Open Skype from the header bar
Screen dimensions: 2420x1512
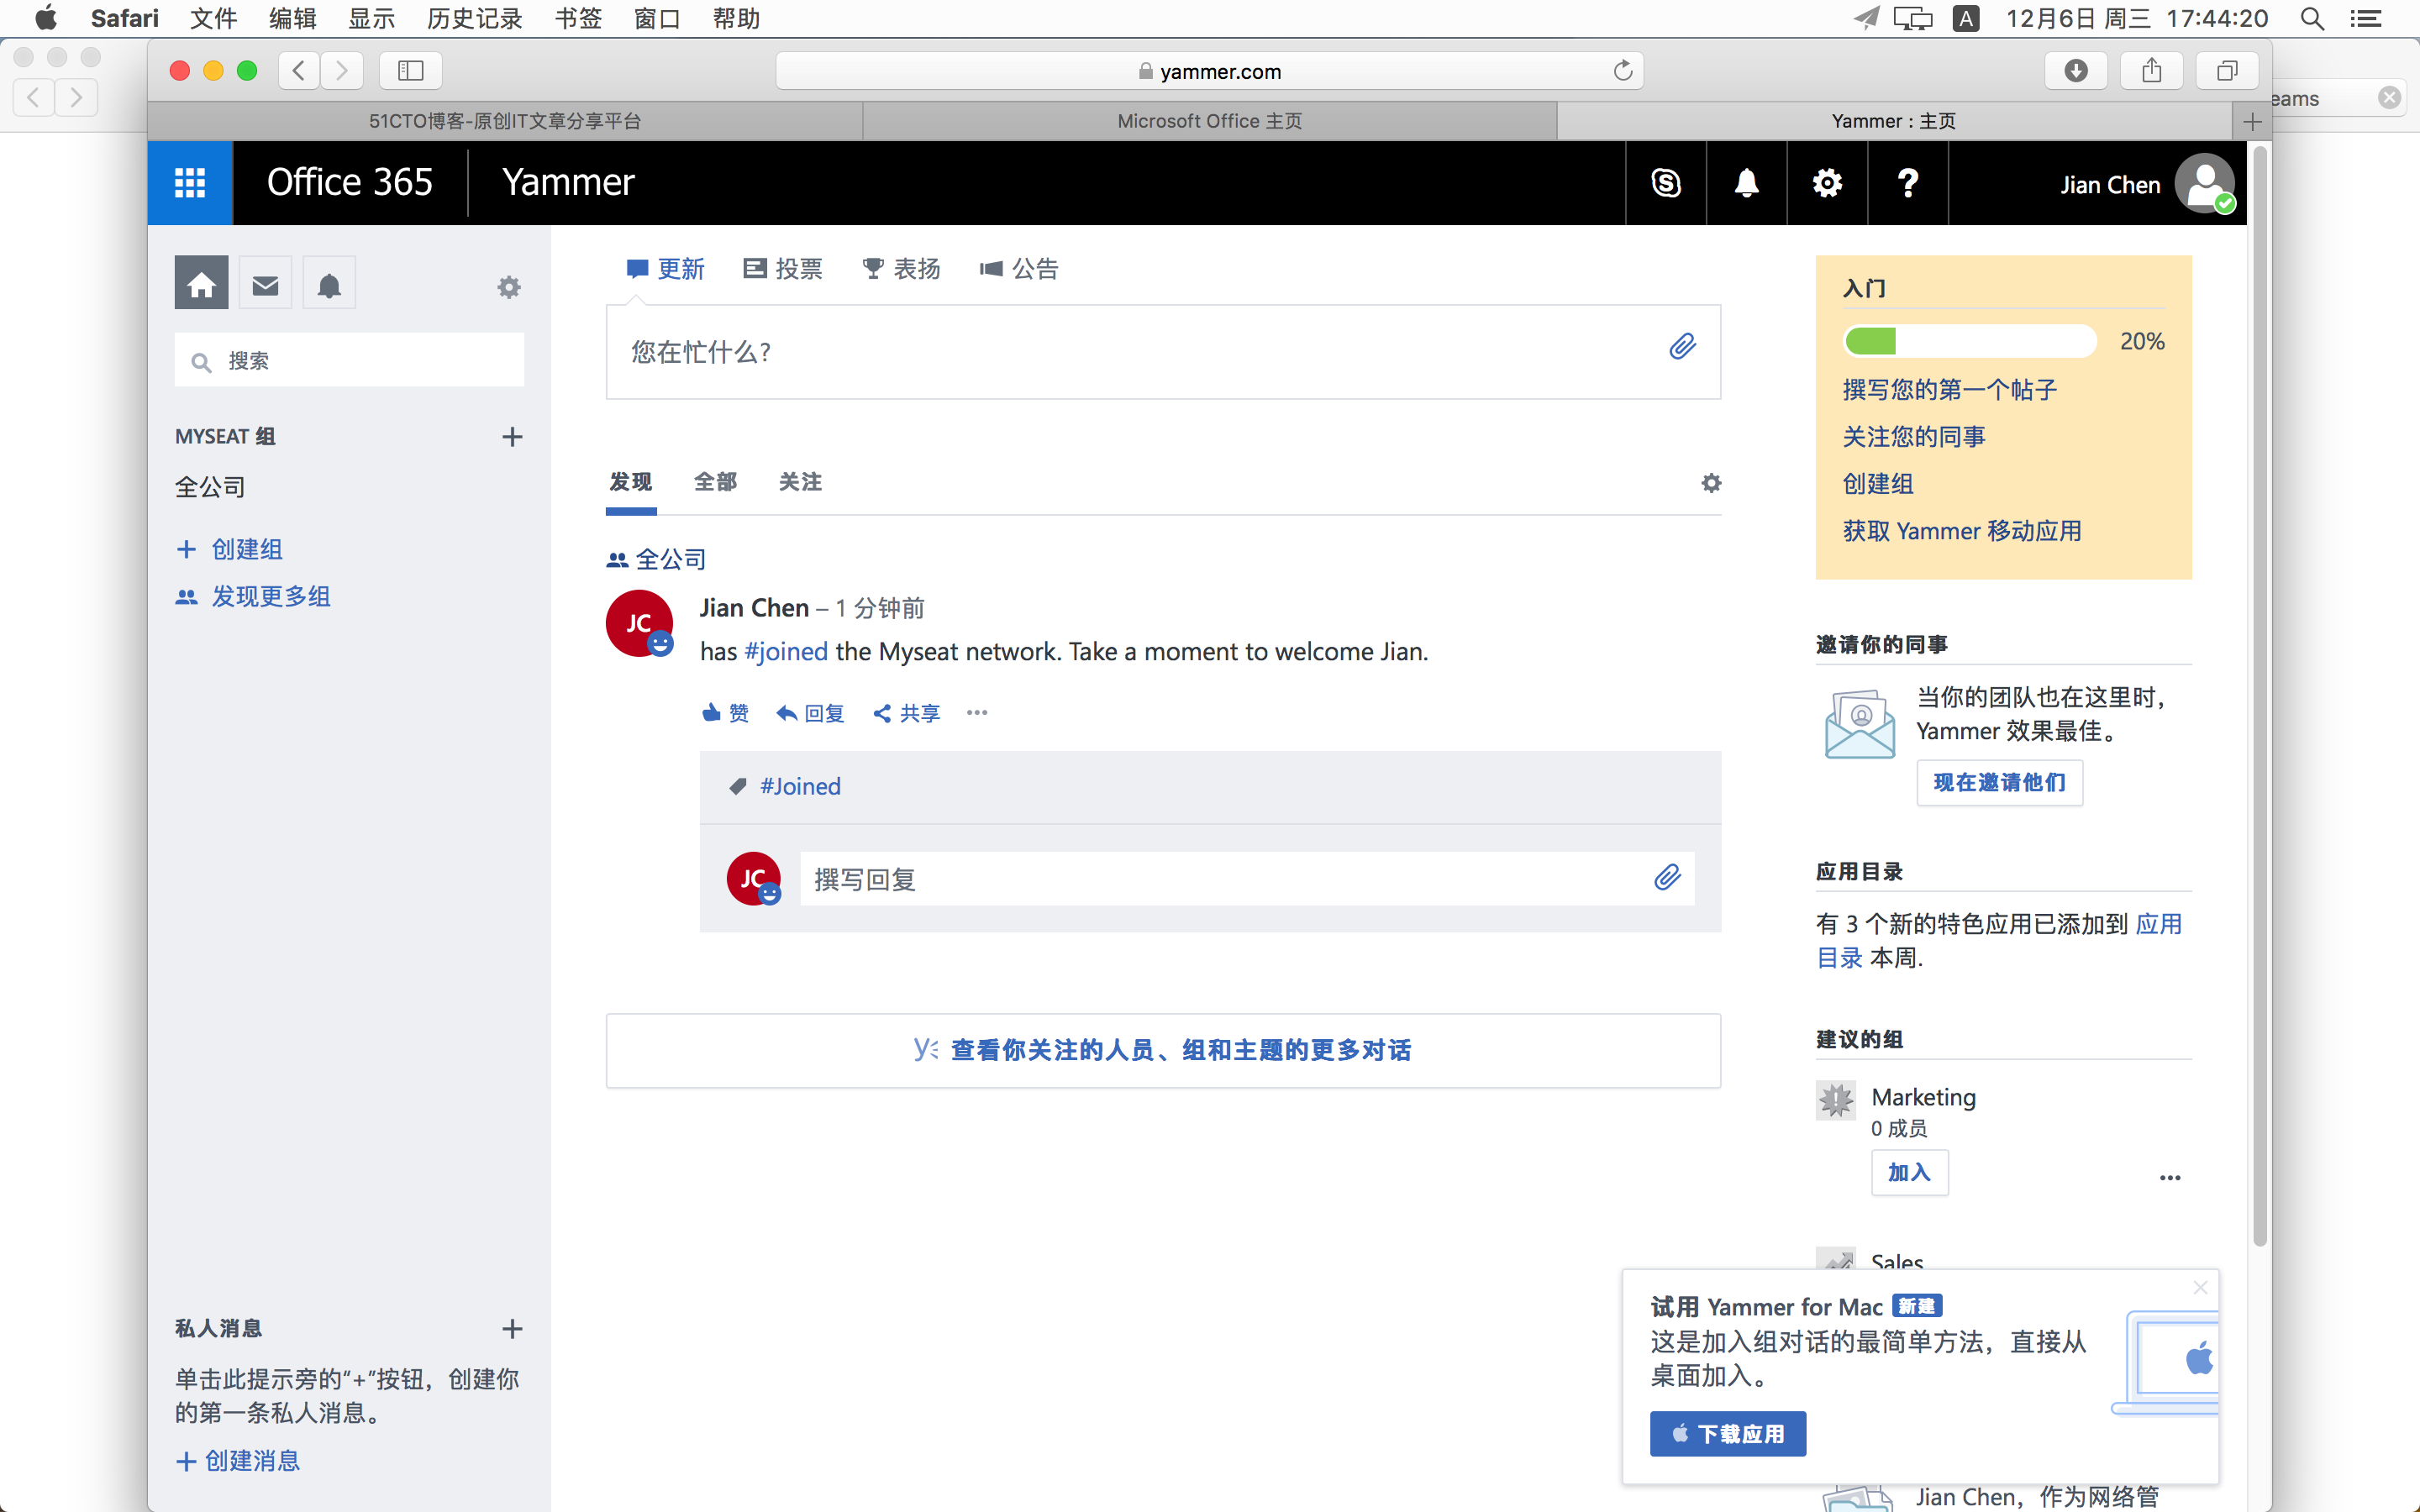1666,183
